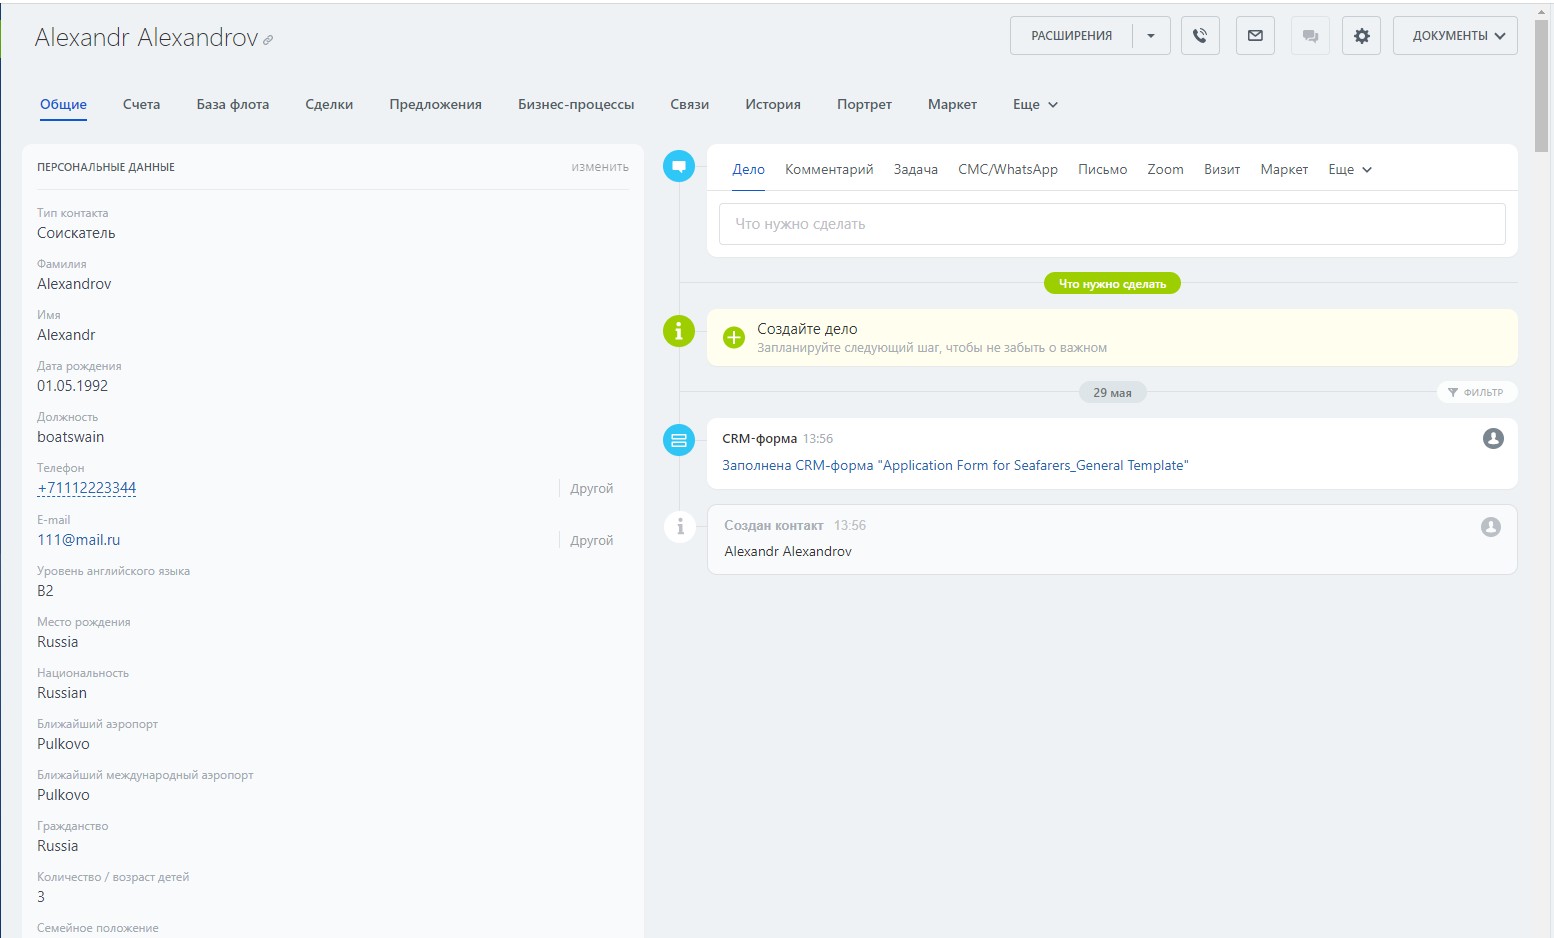Click the link icon beside contact name
Viewport: 1554px width, 938px height.
[x=268, y=40]
